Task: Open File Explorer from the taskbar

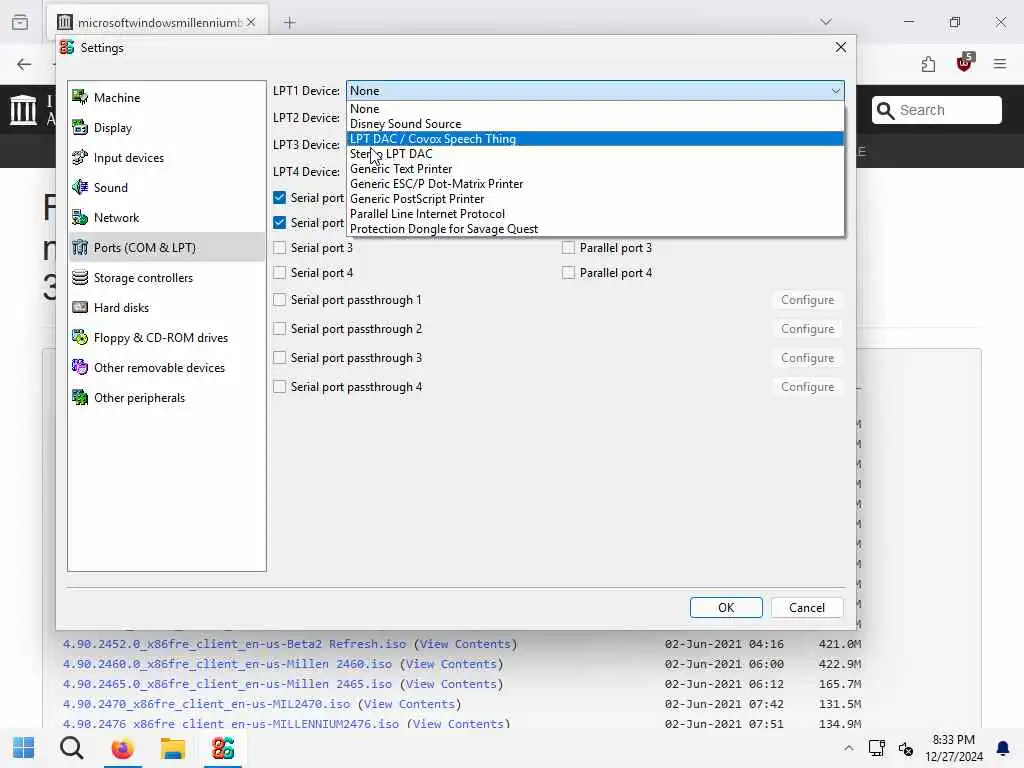Action: tap(173, 748)
